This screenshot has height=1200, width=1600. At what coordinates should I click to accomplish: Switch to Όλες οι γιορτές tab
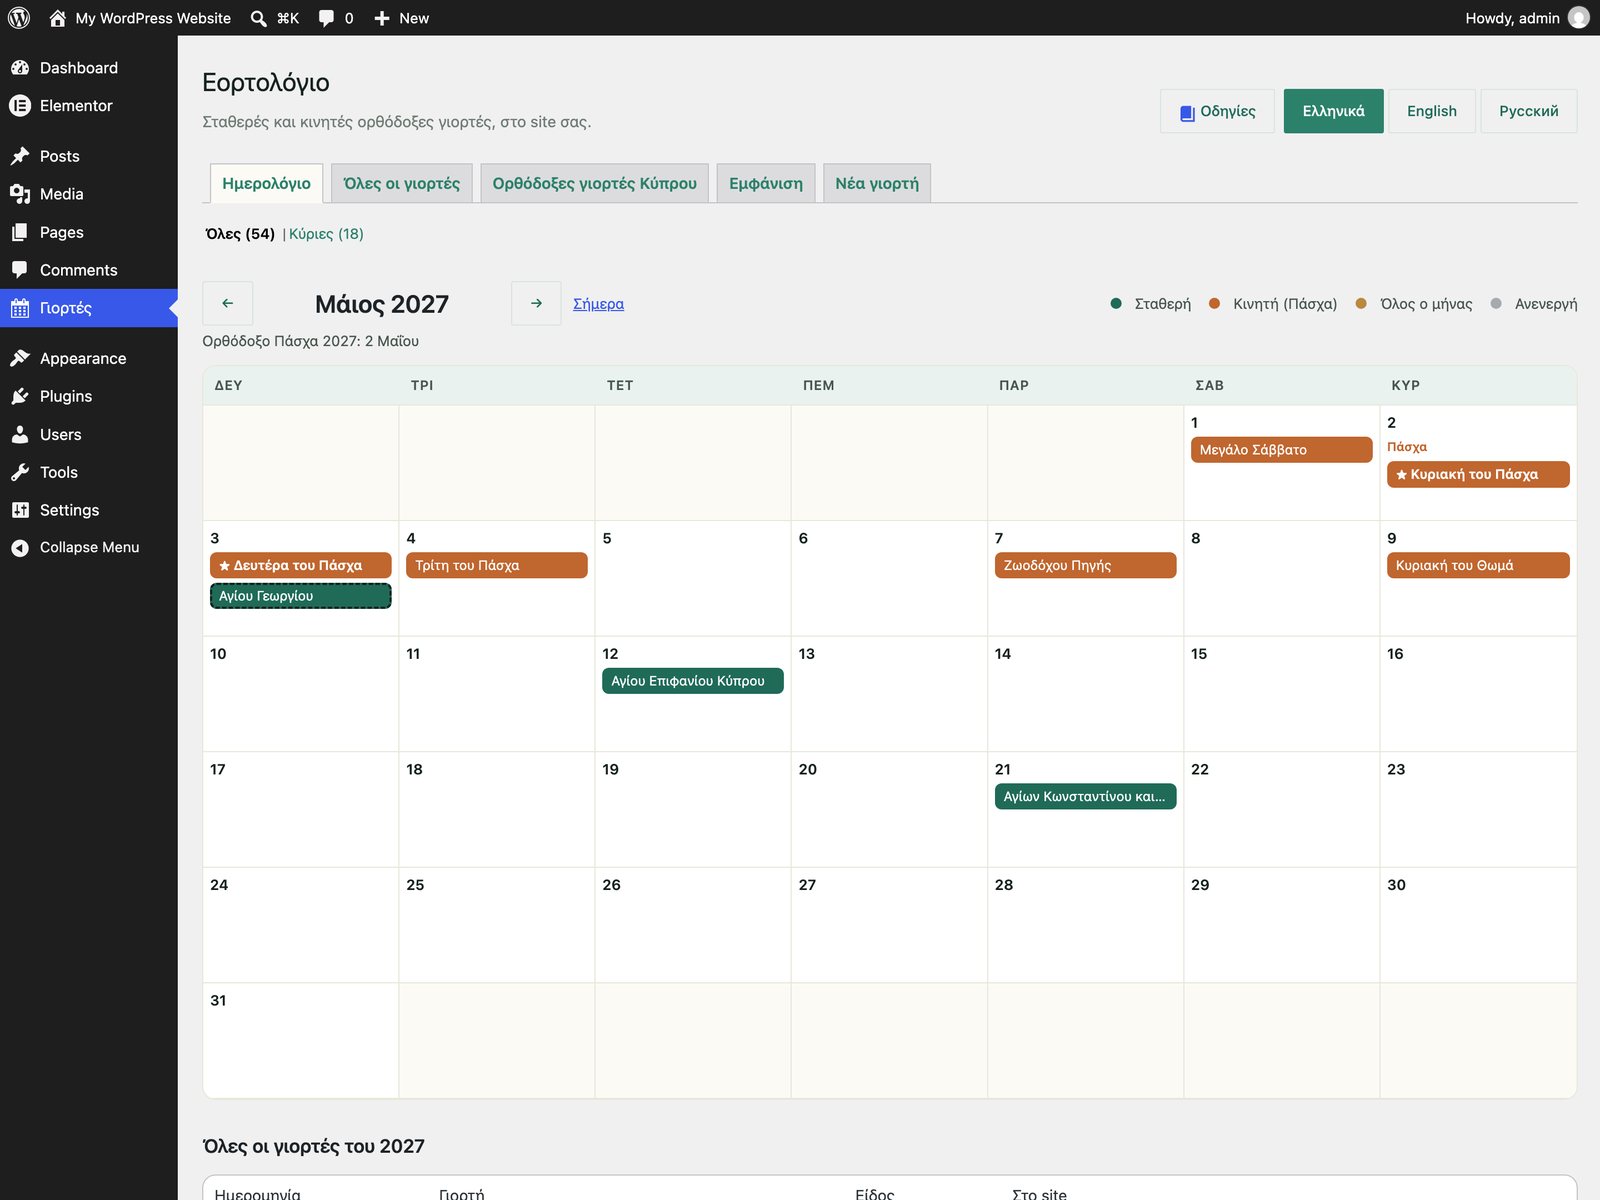[402, 183]
